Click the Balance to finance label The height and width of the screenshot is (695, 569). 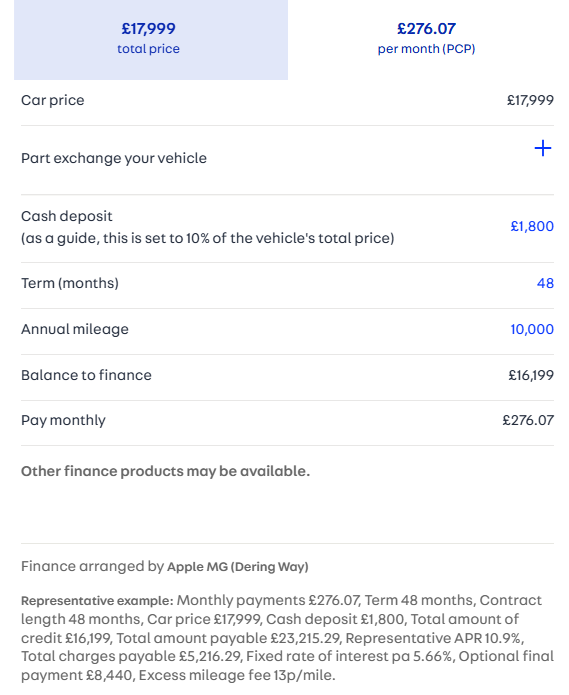tap(86, 375)
